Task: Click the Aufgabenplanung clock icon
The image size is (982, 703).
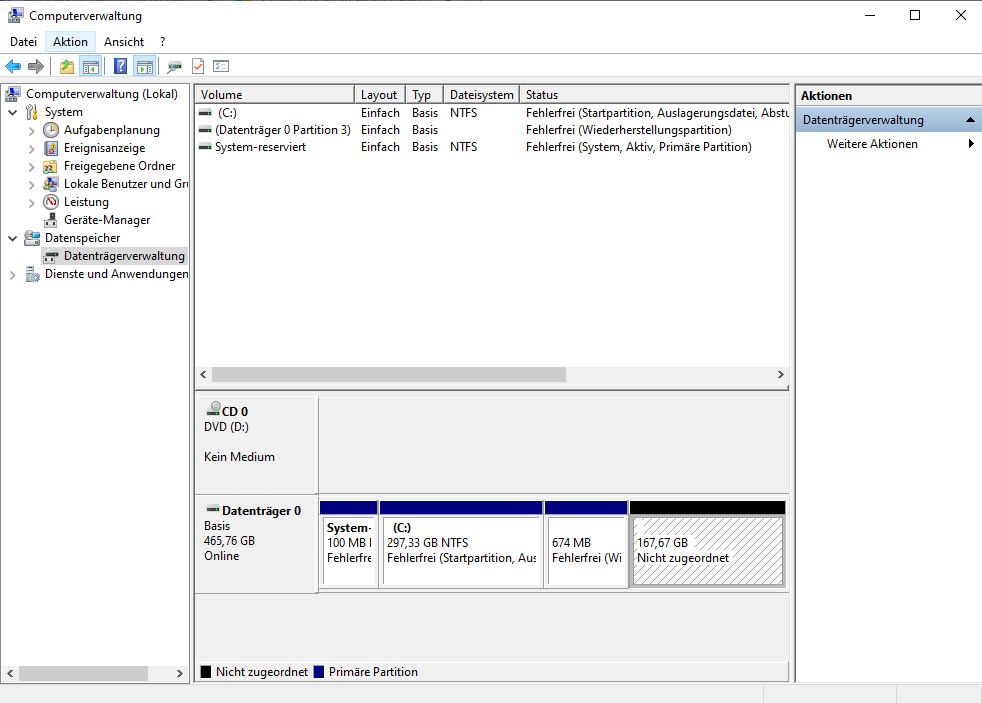Action: [x=51, y=130]
